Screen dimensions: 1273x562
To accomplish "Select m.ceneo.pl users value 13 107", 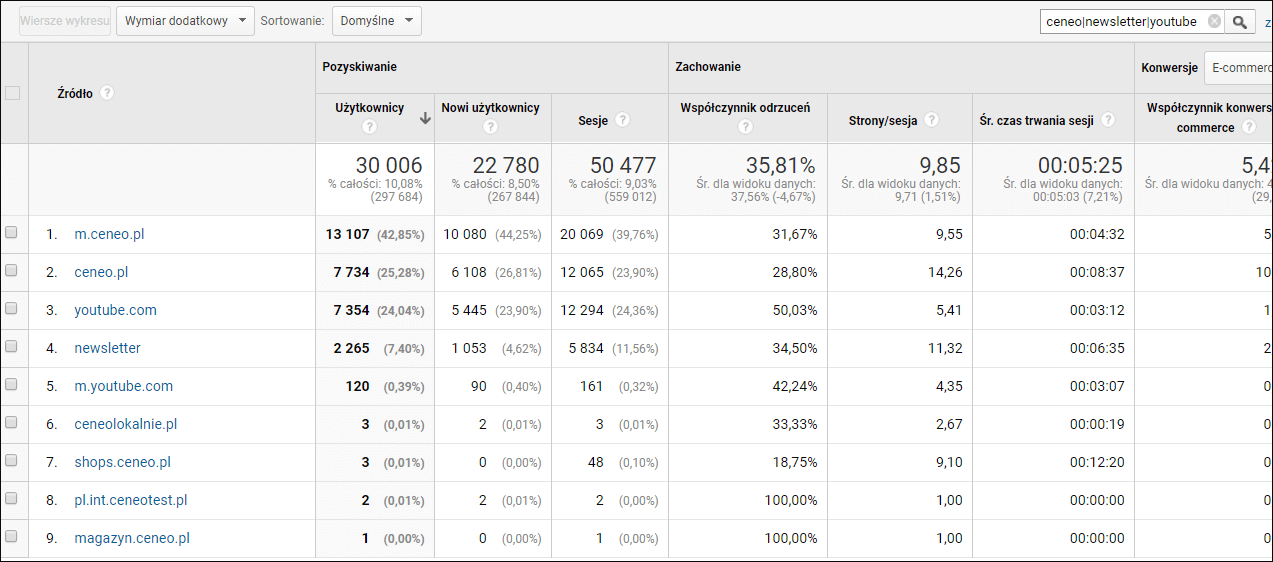I will [347, 234].
